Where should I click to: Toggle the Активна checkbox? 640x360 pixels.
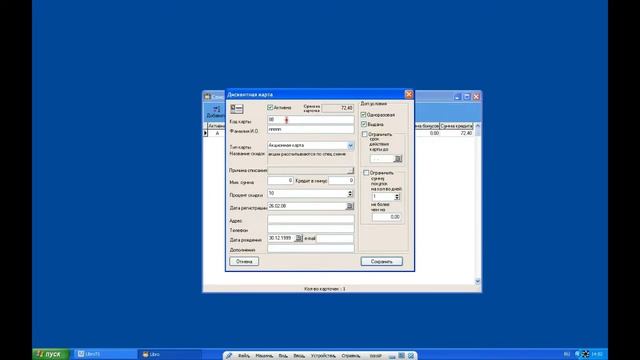pos(270,107)
